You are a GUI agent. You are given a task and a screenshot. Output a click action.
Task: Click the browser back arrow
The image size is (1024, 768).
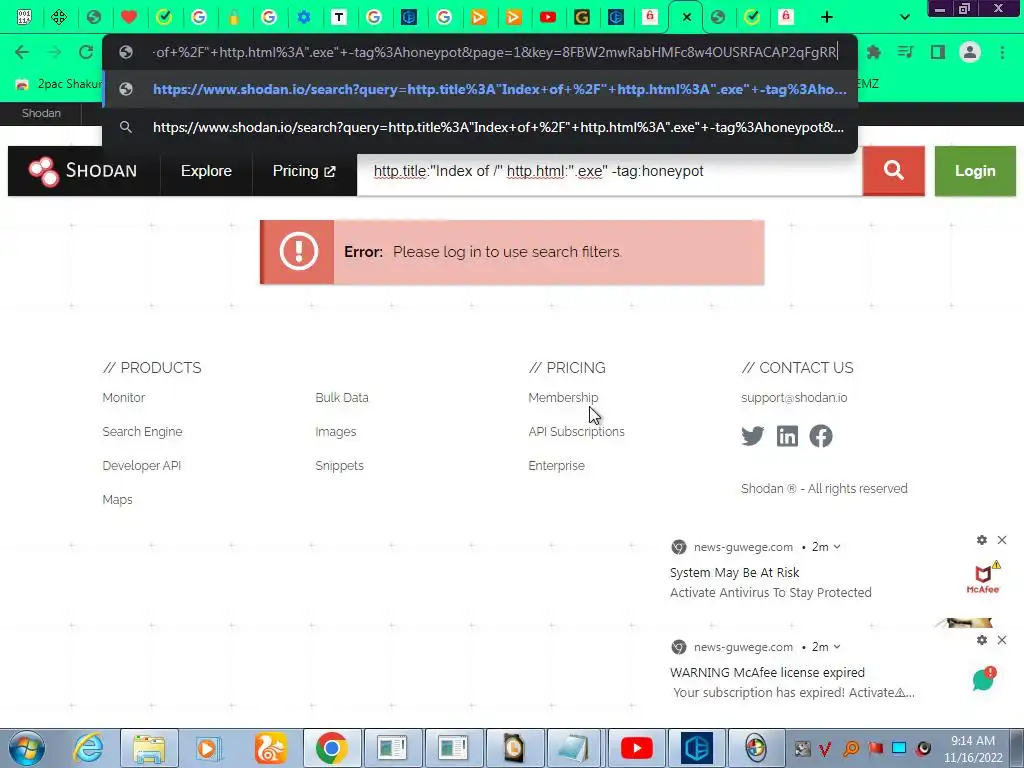coord(22,52)
